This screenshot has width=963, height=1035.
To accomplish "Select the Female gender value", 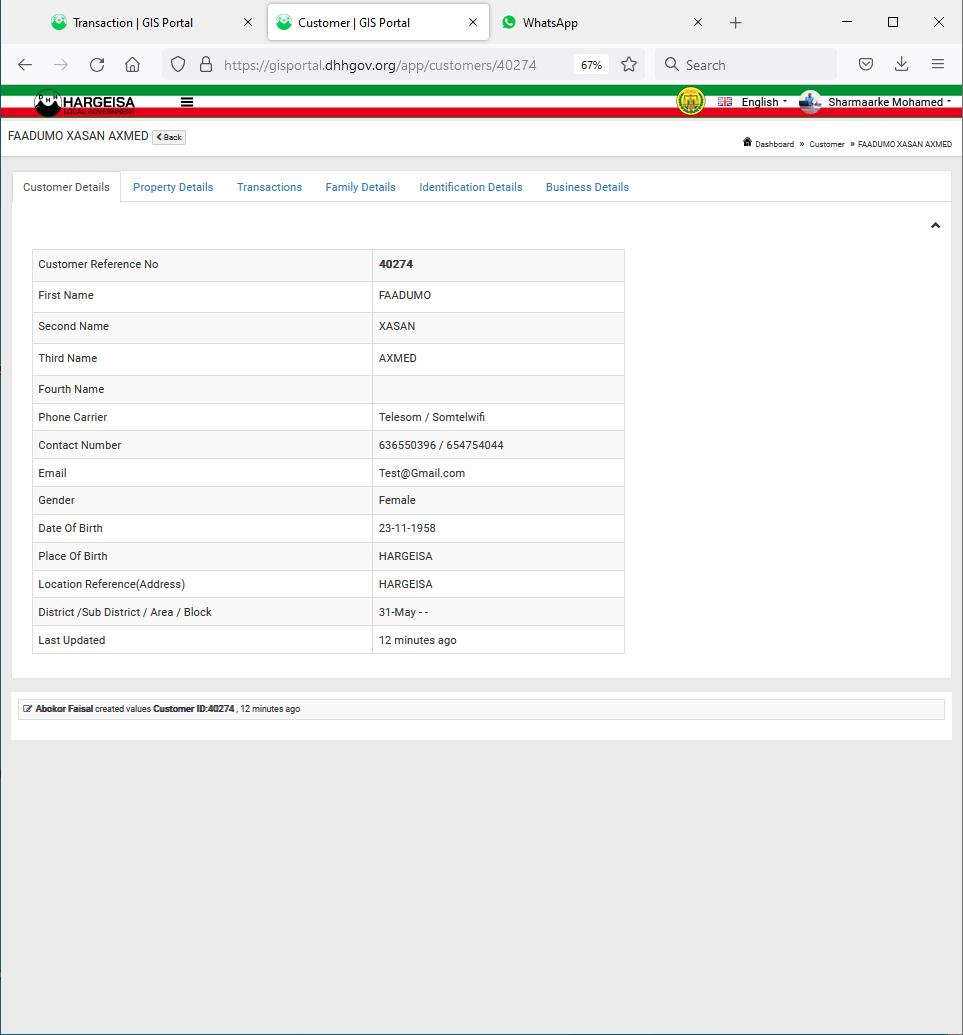I will click(x=397, y=500).
